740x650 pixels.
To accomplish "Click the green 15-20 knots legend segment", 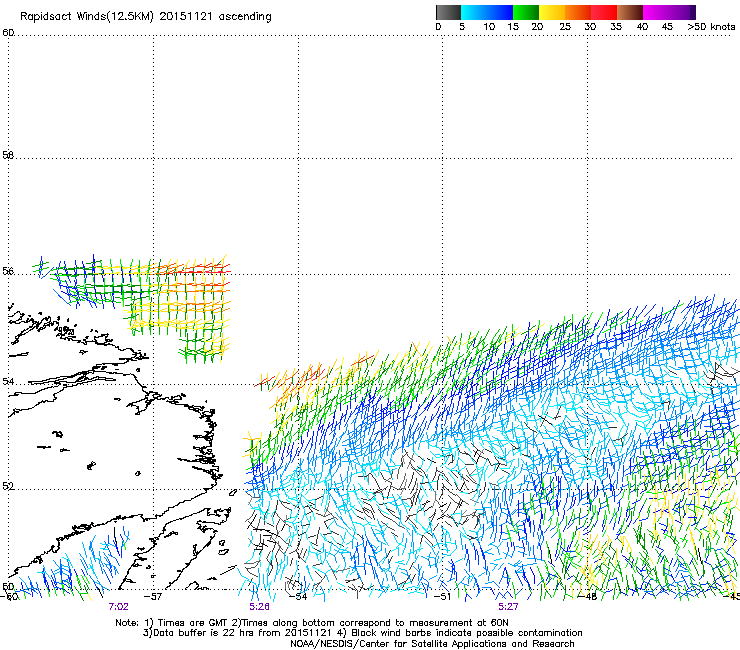I will click(526, 12).
